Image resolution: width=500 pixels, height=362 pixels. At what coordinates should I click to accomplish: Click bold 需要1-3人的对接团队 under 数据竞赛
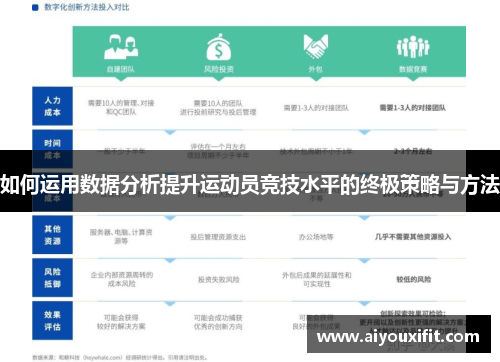[x=413, y=108]
